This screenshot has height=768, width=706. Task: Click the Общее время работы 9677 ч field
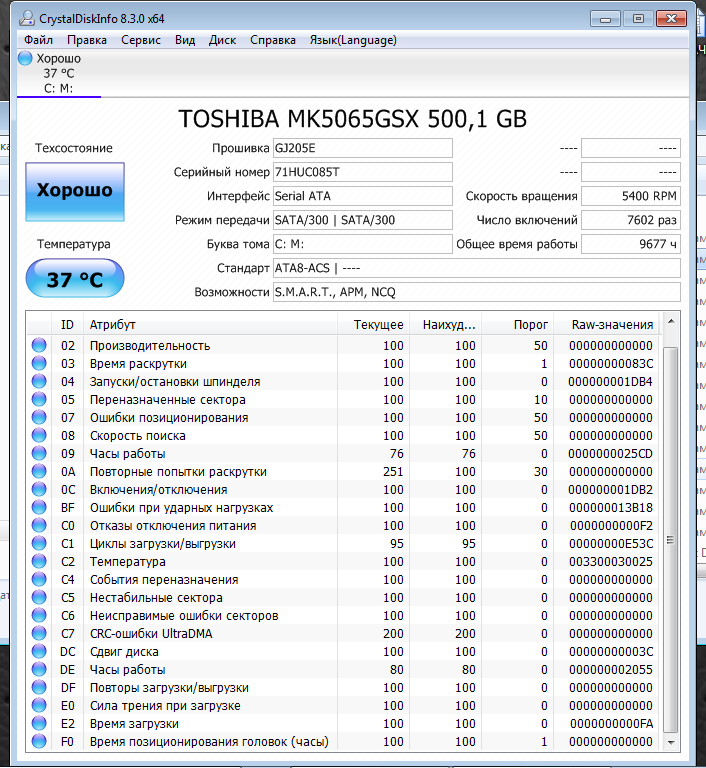tap(631, 244)
